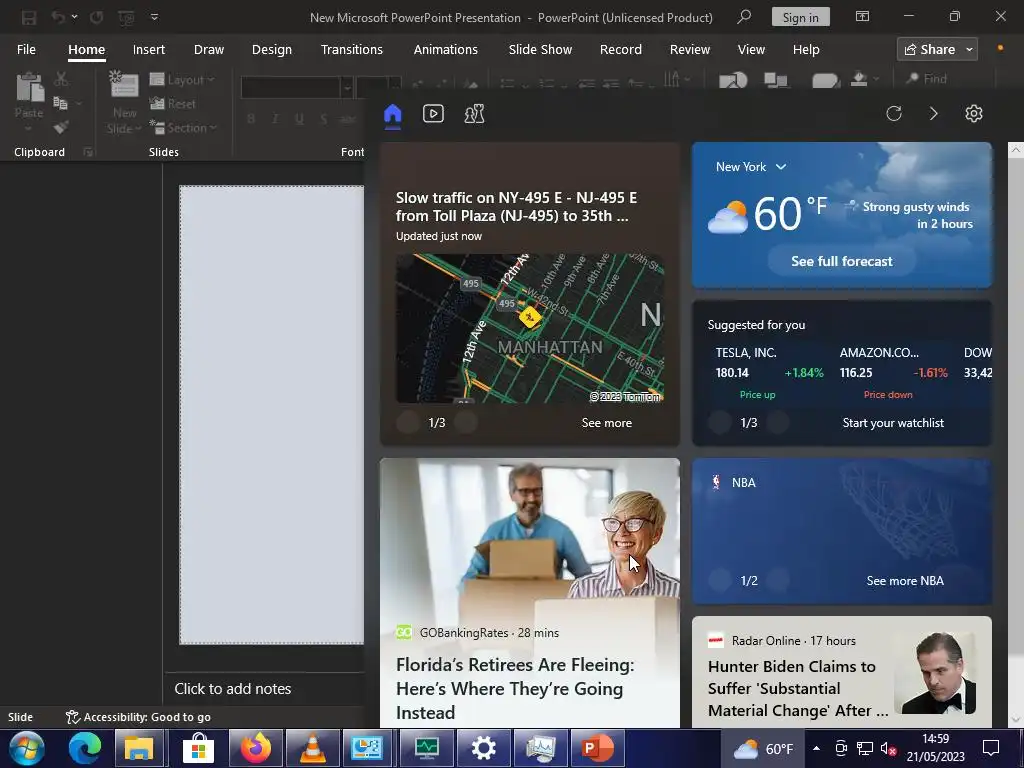This screenshot has width=1024, height=768.
Task: Open the Arrange objects icon
Action: click(776, 81)
